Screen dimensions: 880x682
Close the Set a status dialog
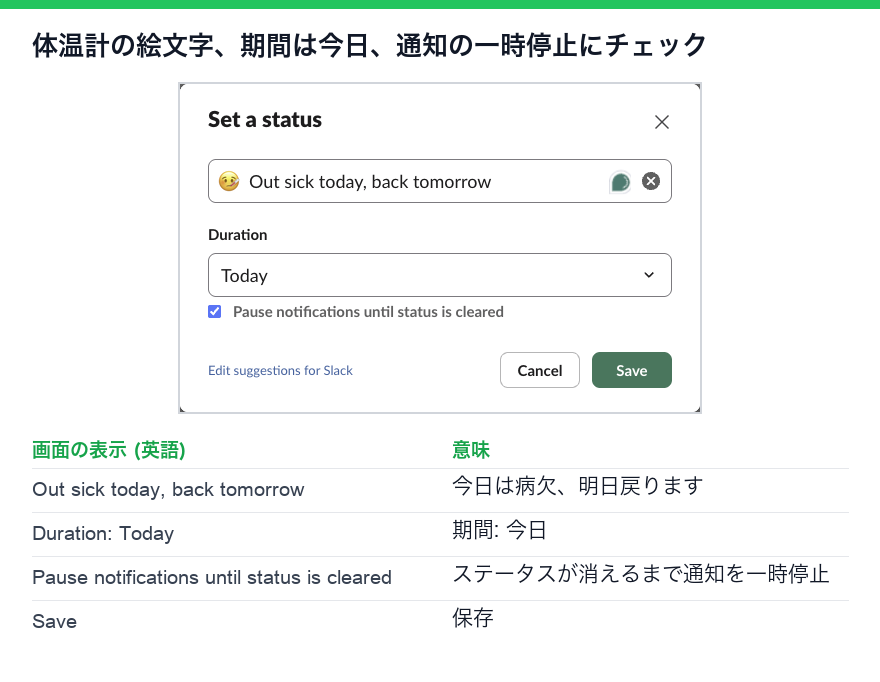(x=662, y=122)
